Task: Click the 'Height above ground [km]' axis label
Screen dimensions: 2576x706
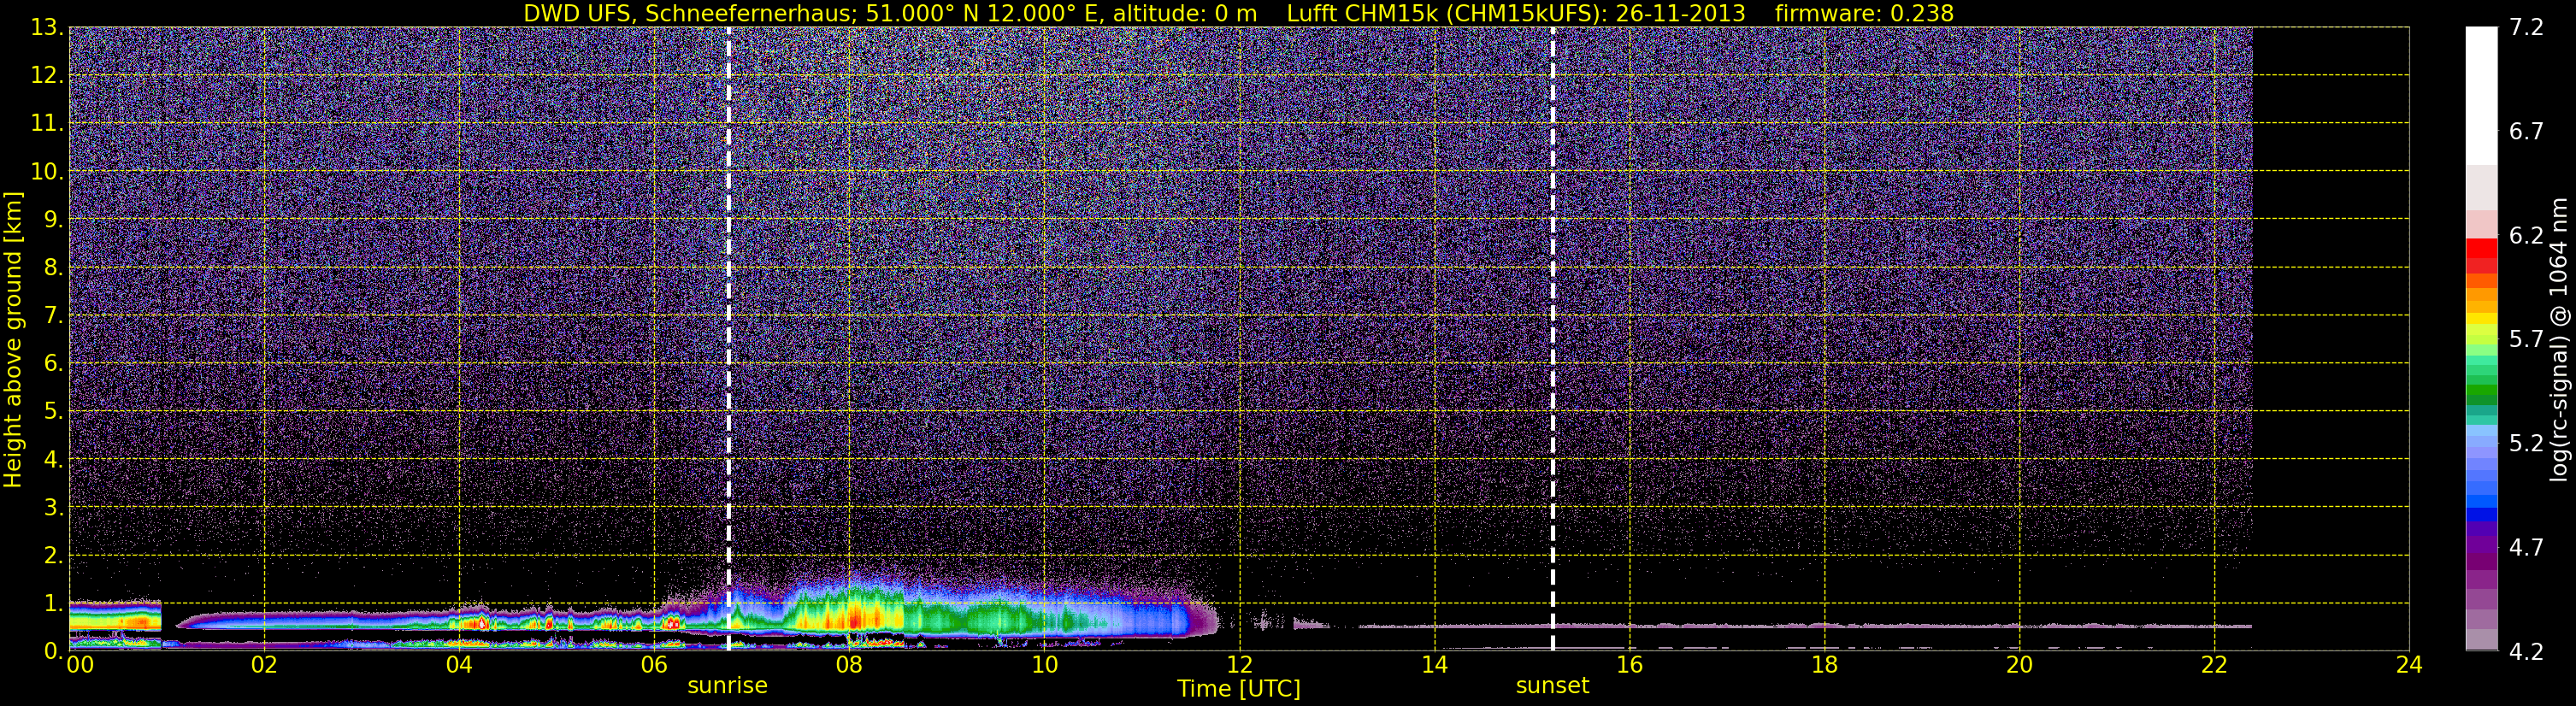Action: point(12,339)
